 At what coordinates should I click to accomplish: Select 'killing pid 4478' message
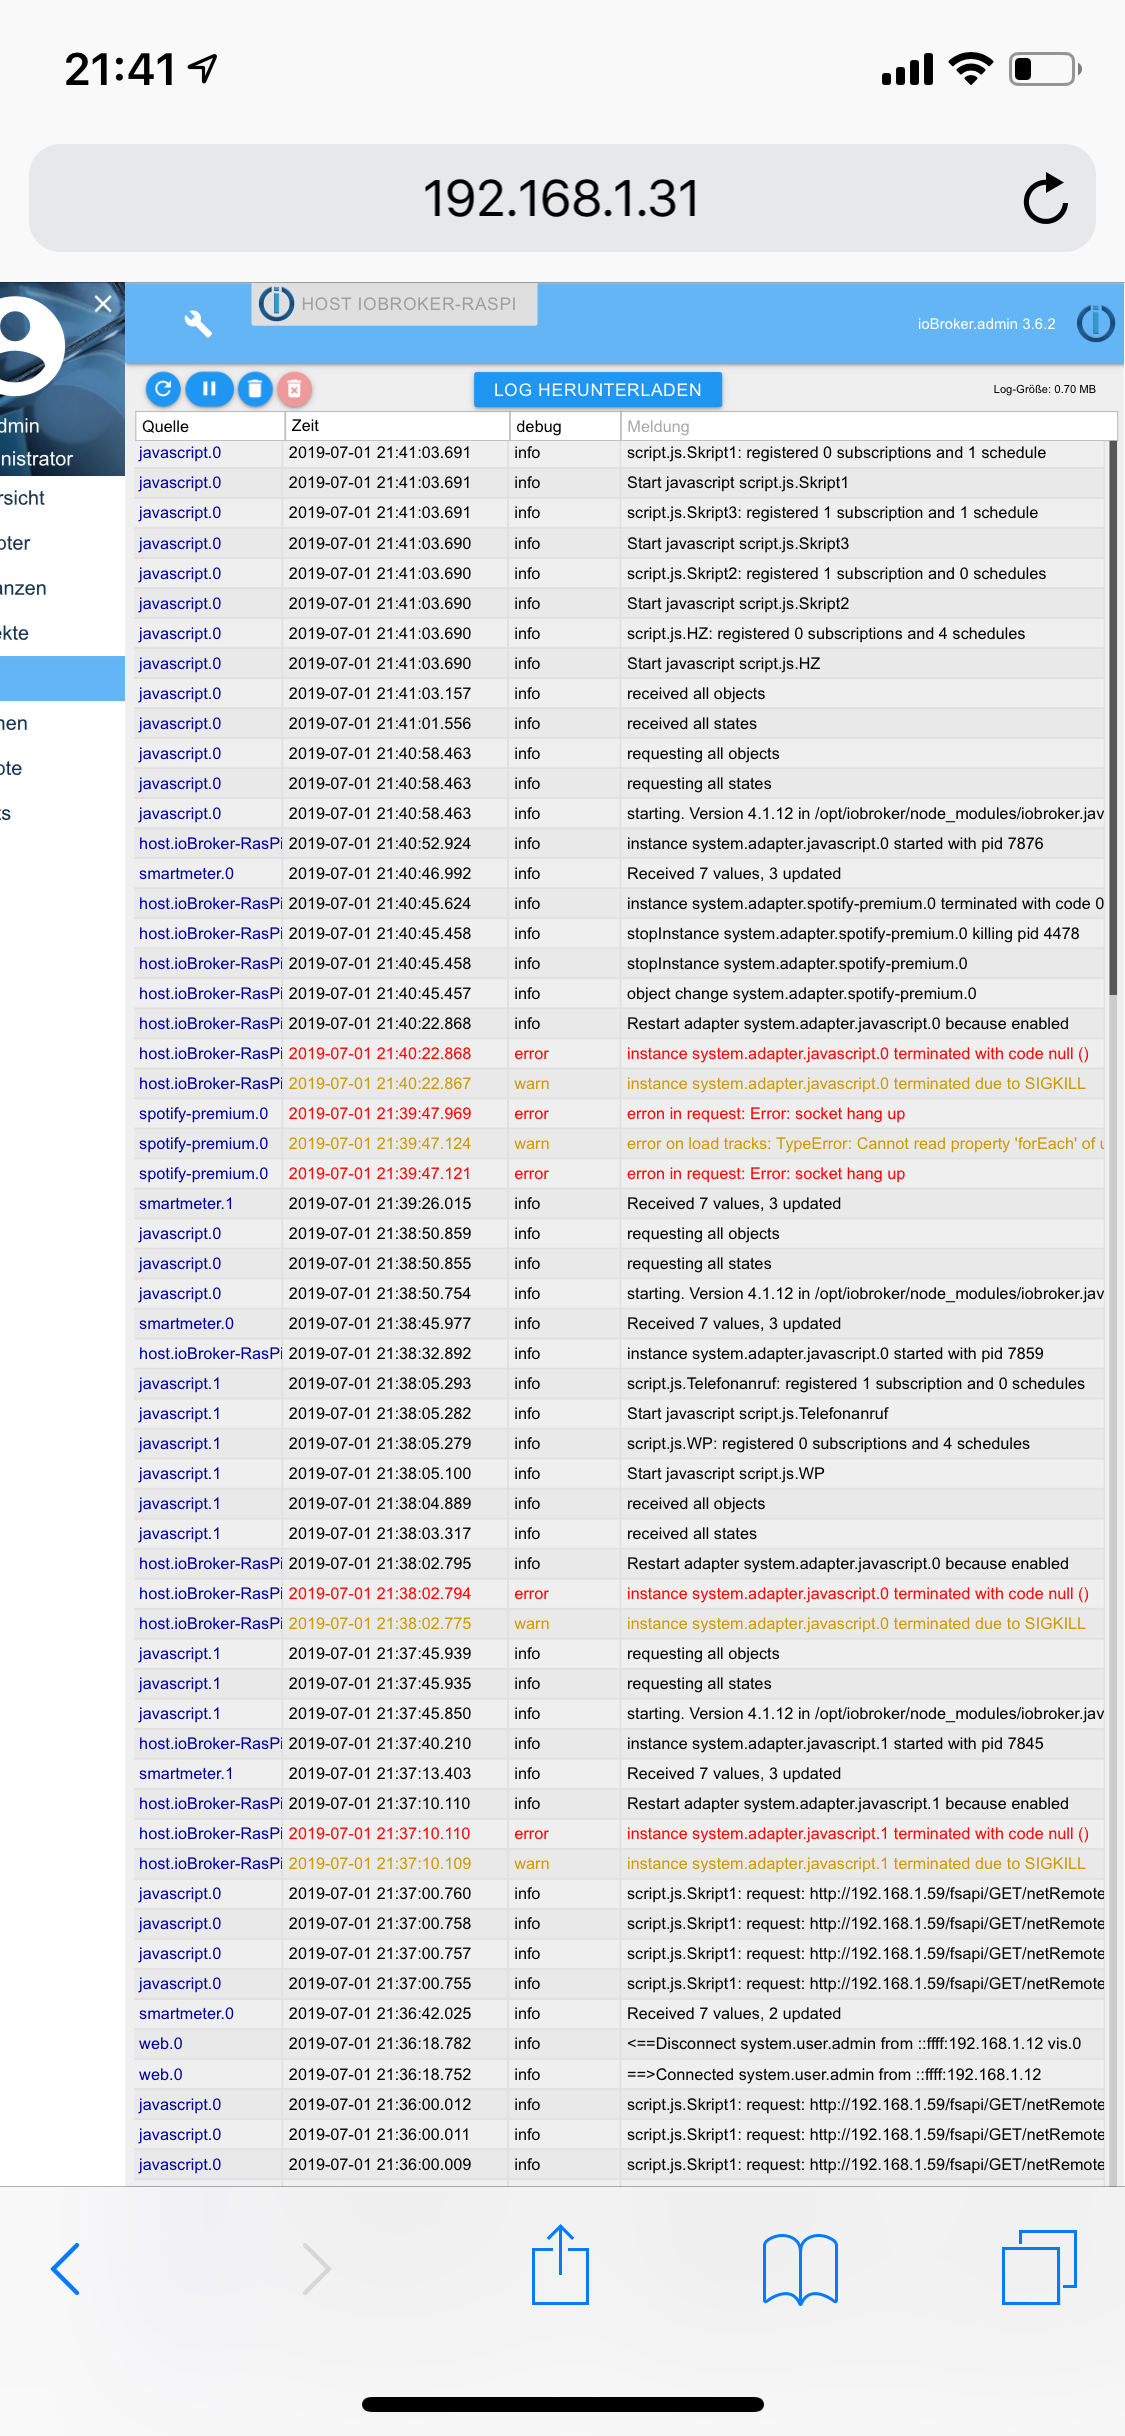(x=853, y=934)
